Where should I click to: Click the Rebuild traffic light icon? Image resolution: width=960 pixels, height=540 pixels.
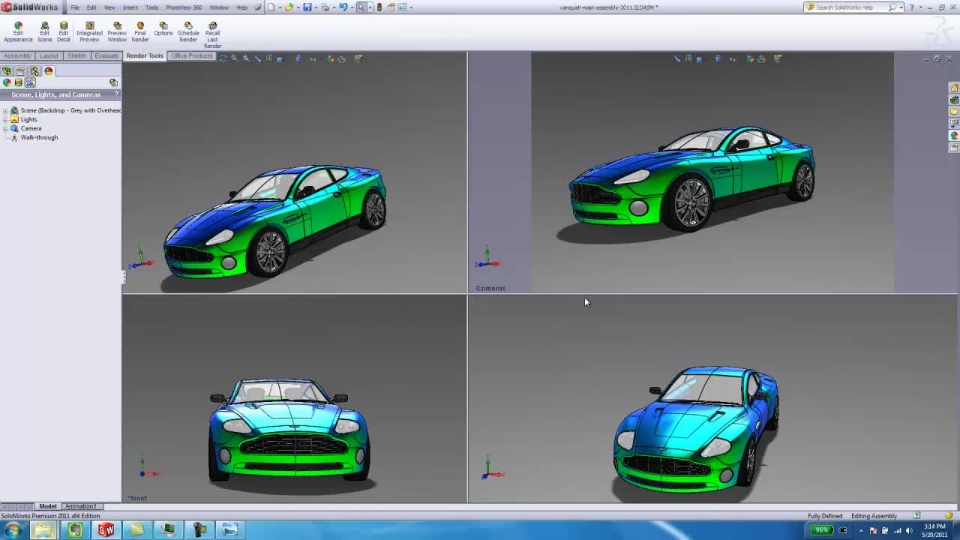point(380,7)
